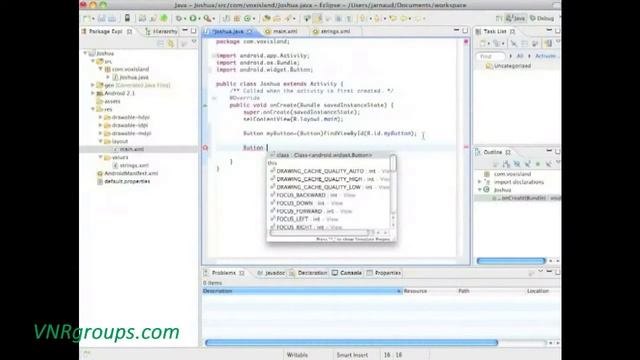Viewport: 640px width, 360px height.
Task: Click the autocomplete popup vertical scrollbar
Action: (393, 192)
